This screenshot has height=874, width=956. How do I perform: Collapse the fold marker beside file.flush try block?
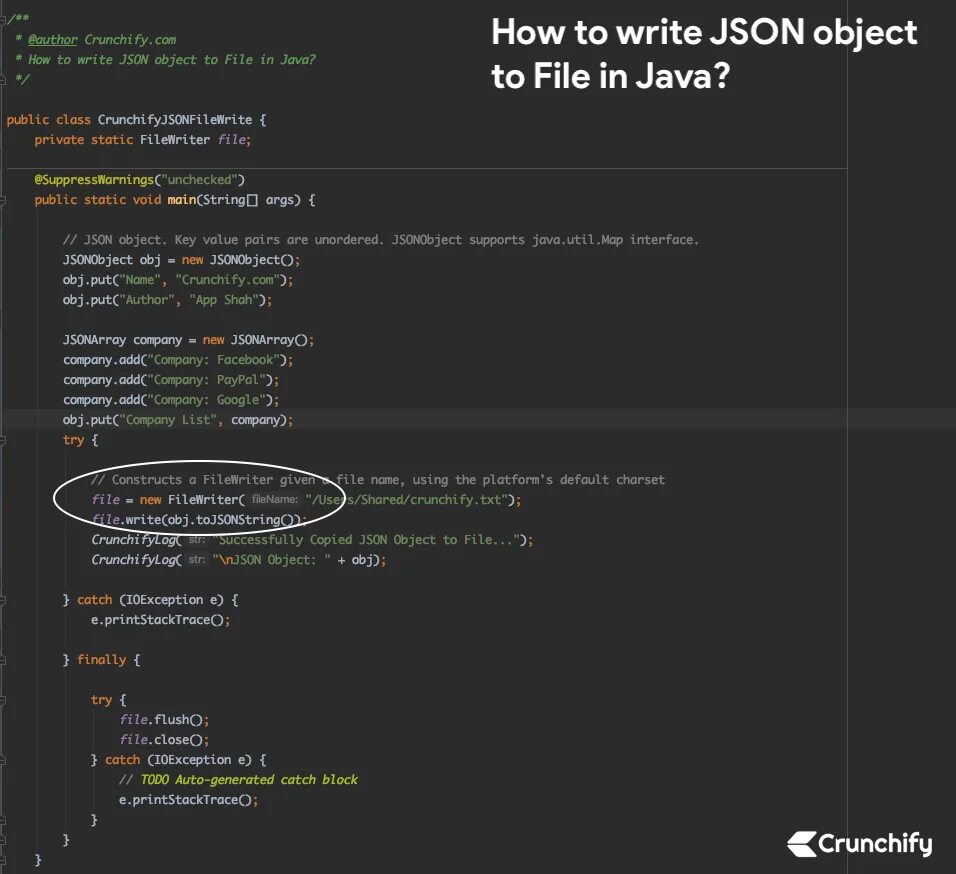click(x=2, y=700)
